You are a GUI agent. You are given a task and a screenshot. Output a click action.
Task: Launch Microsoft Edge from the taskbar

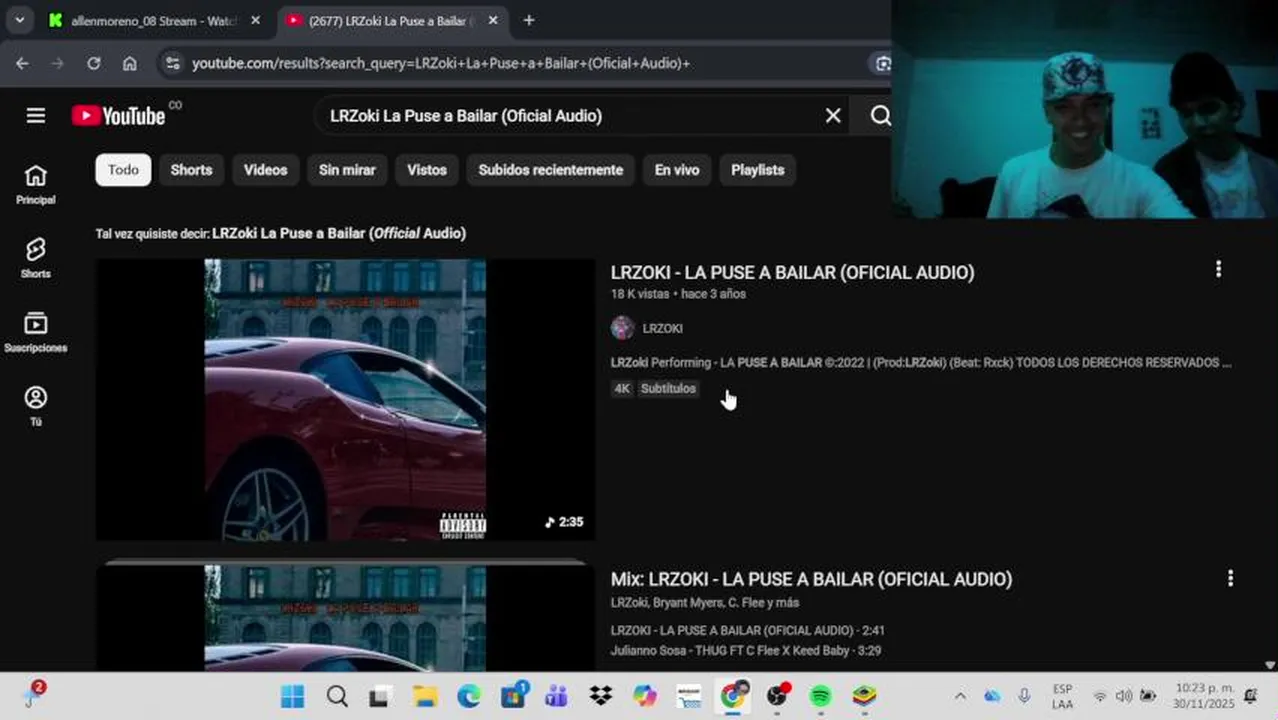pyautogui.click(x=469, y=696)
